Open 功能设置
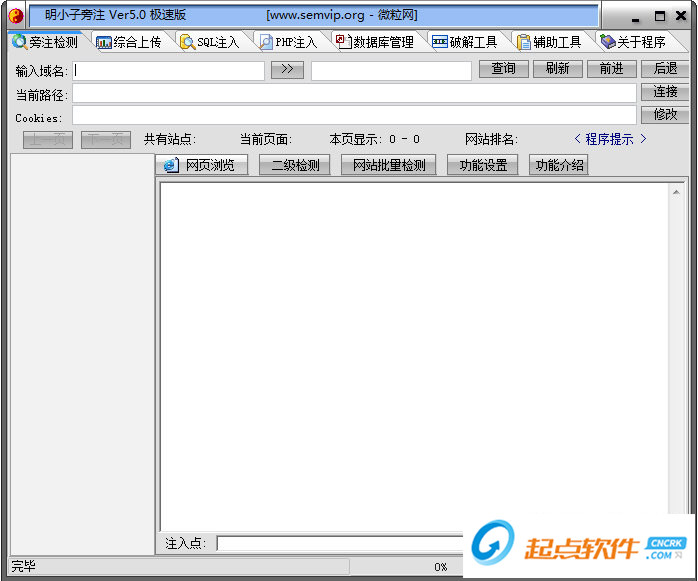Image resolution: width=698 pixels, height=581 pixels. click(x=483, y=165)
